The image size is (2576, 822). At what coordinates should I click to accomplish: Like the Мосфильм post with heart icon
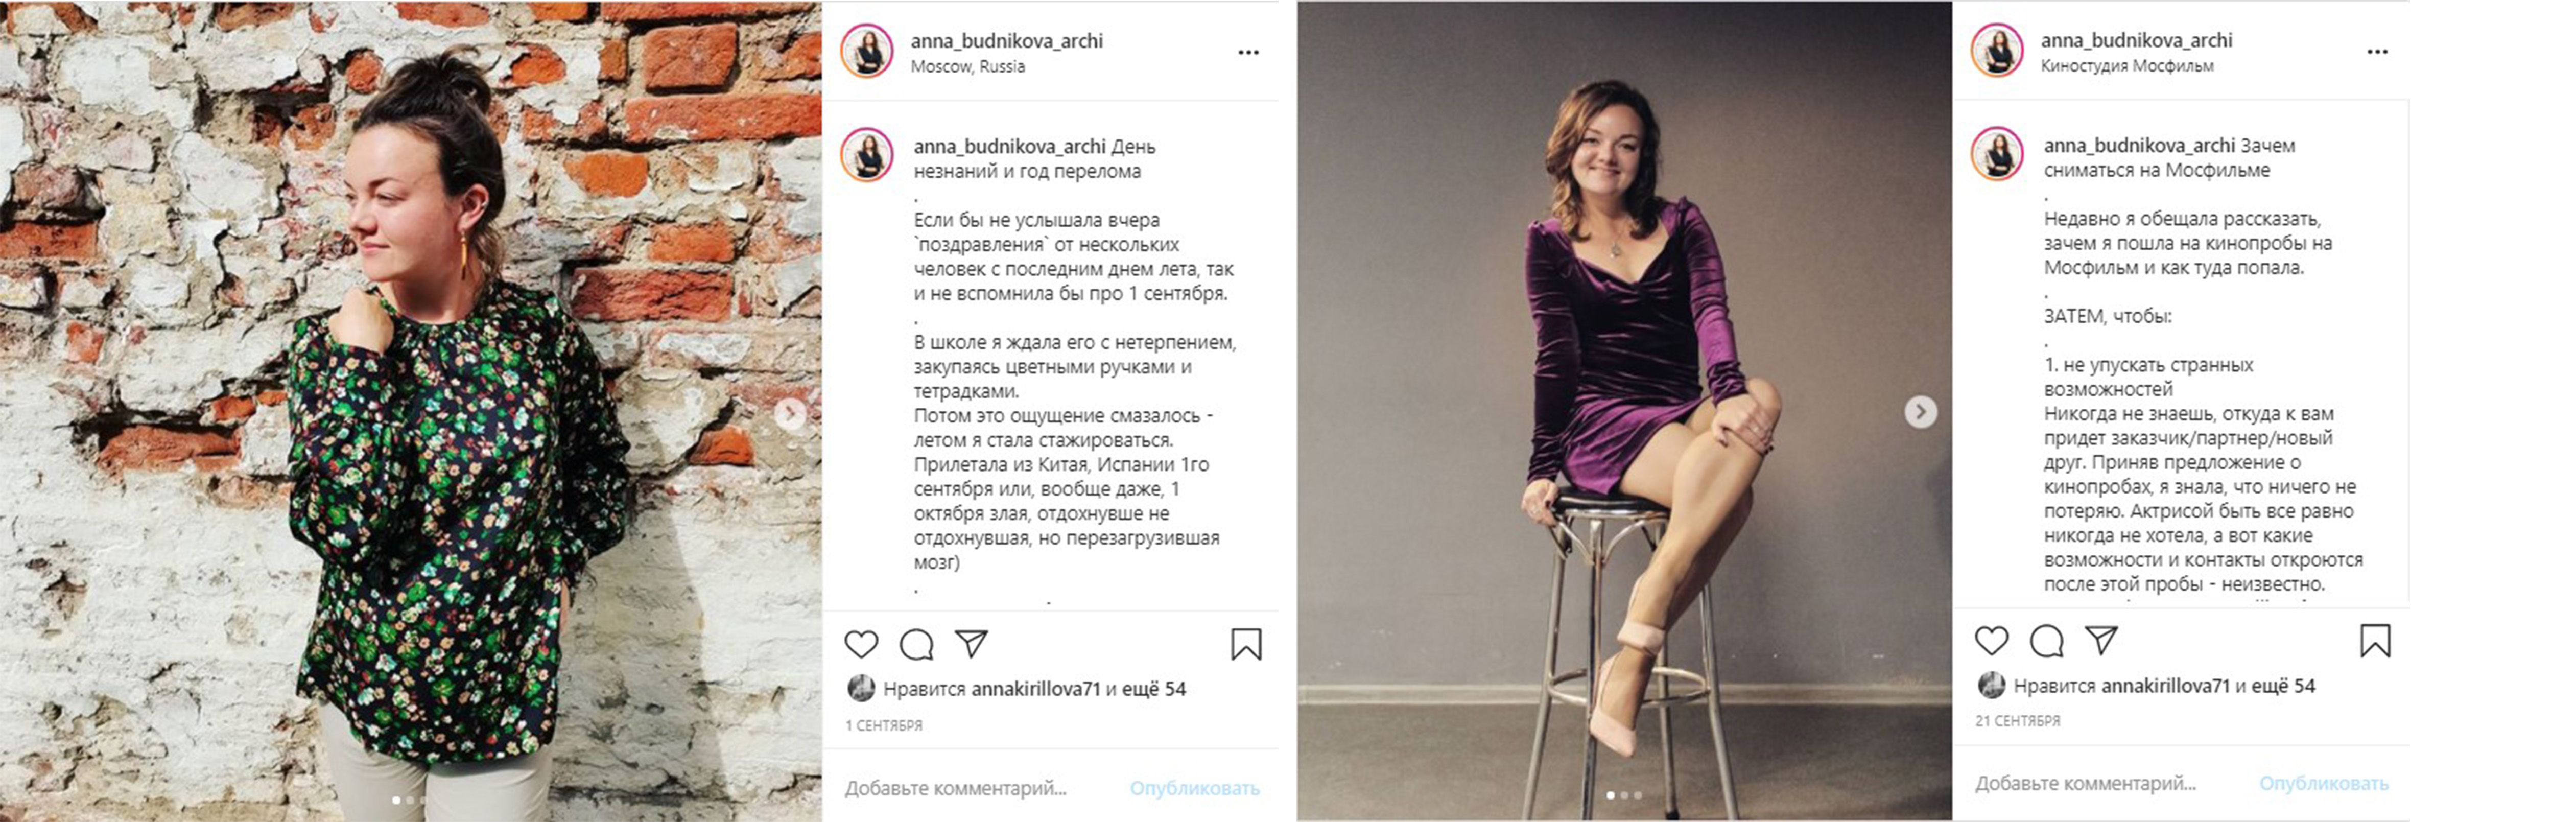coord(1991,640)
